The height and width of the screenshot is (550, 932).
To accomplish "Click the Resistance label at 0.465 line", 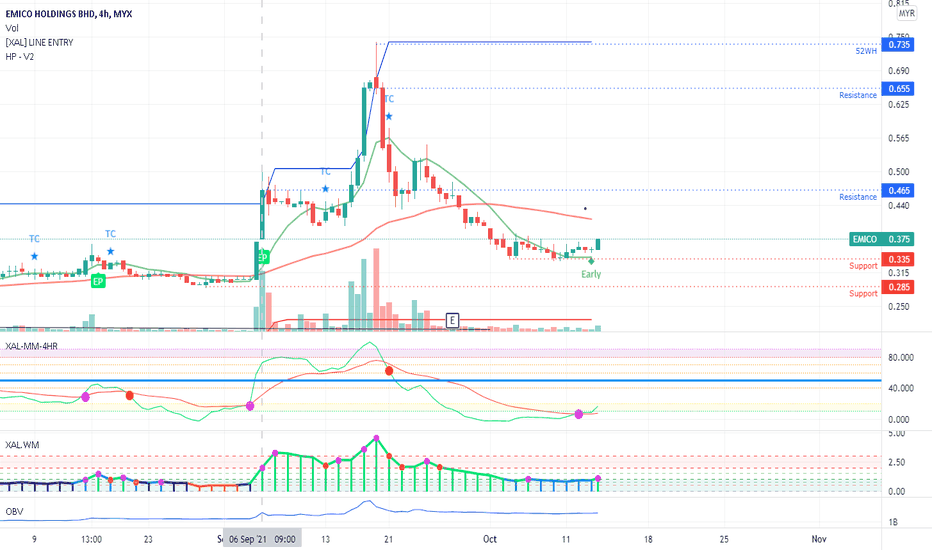I will (x=858, y=197).
